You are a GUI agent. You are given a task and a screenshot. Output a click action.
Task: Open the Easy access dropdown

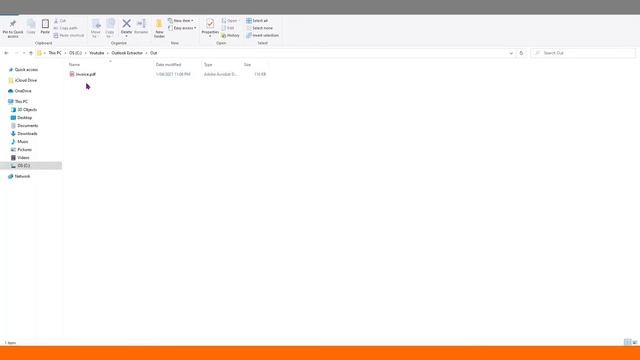182,28
